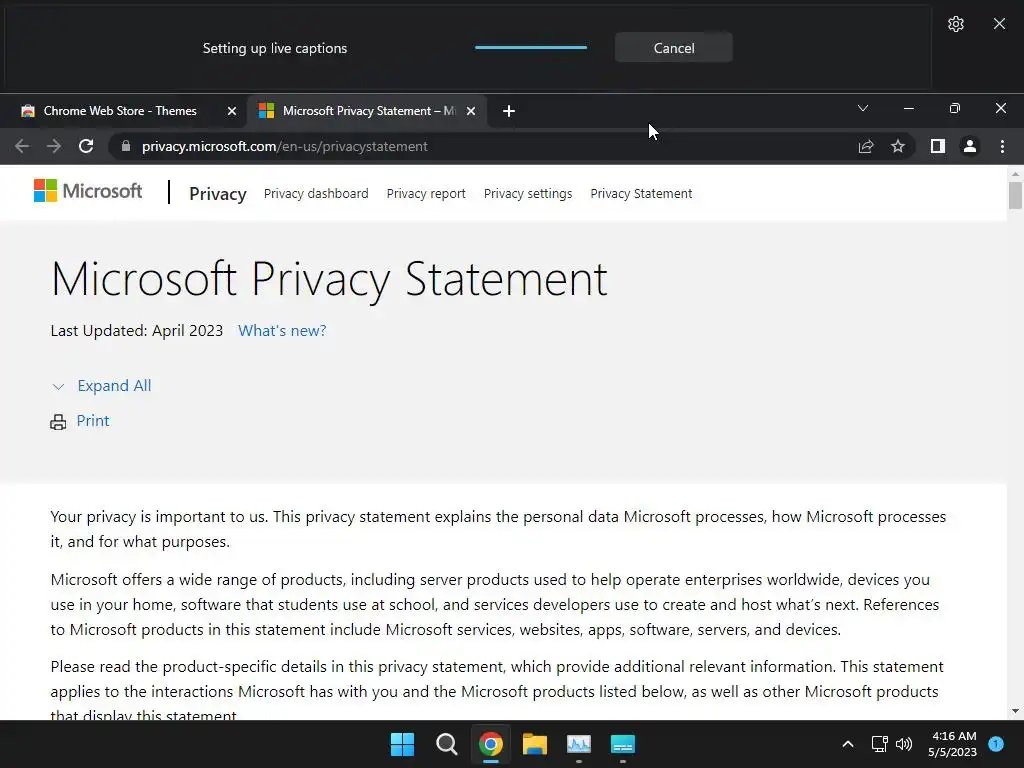Open Chrome profile avatar menu
This screenshot has height=768, width=1024.
point(969,146)
